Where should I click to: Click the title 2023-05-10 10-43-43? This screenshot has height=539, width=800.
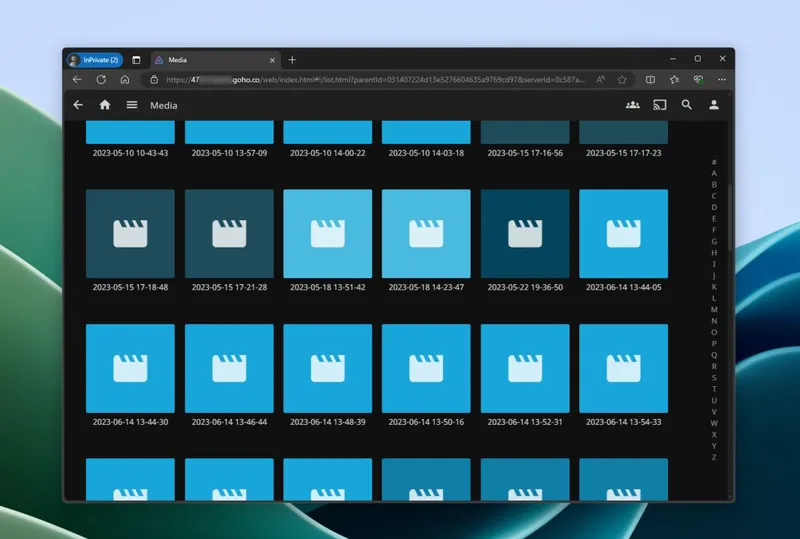(x=130, y=153)
